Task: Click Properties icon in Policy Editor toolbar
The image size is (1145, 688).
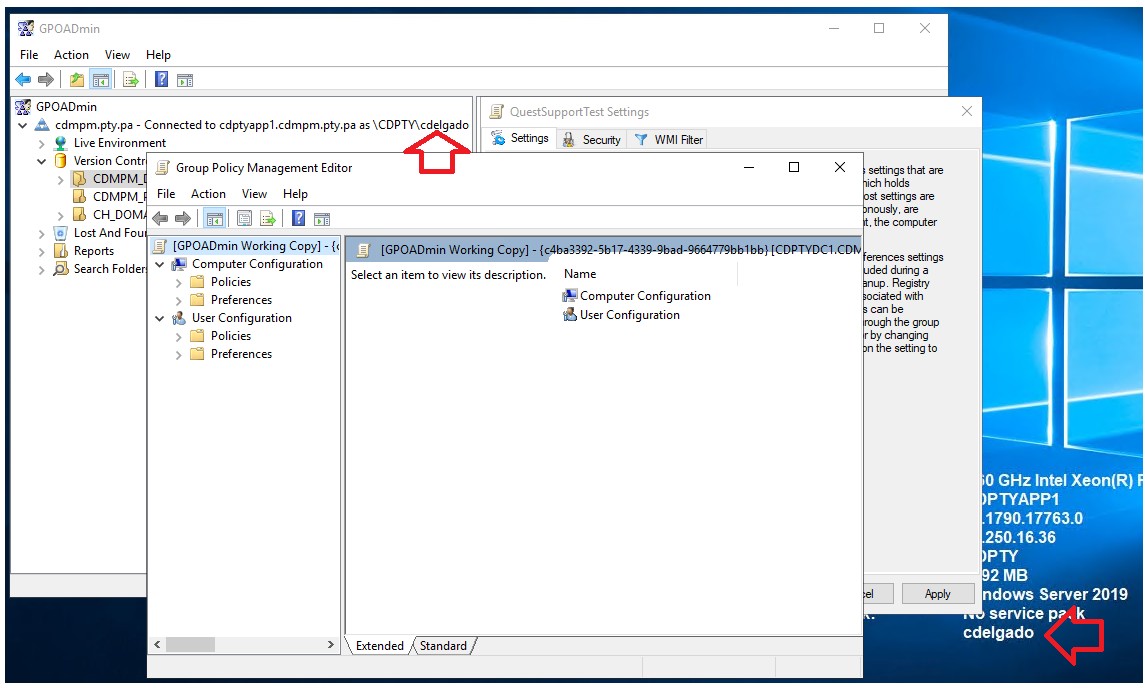Action: click(245, 218)
